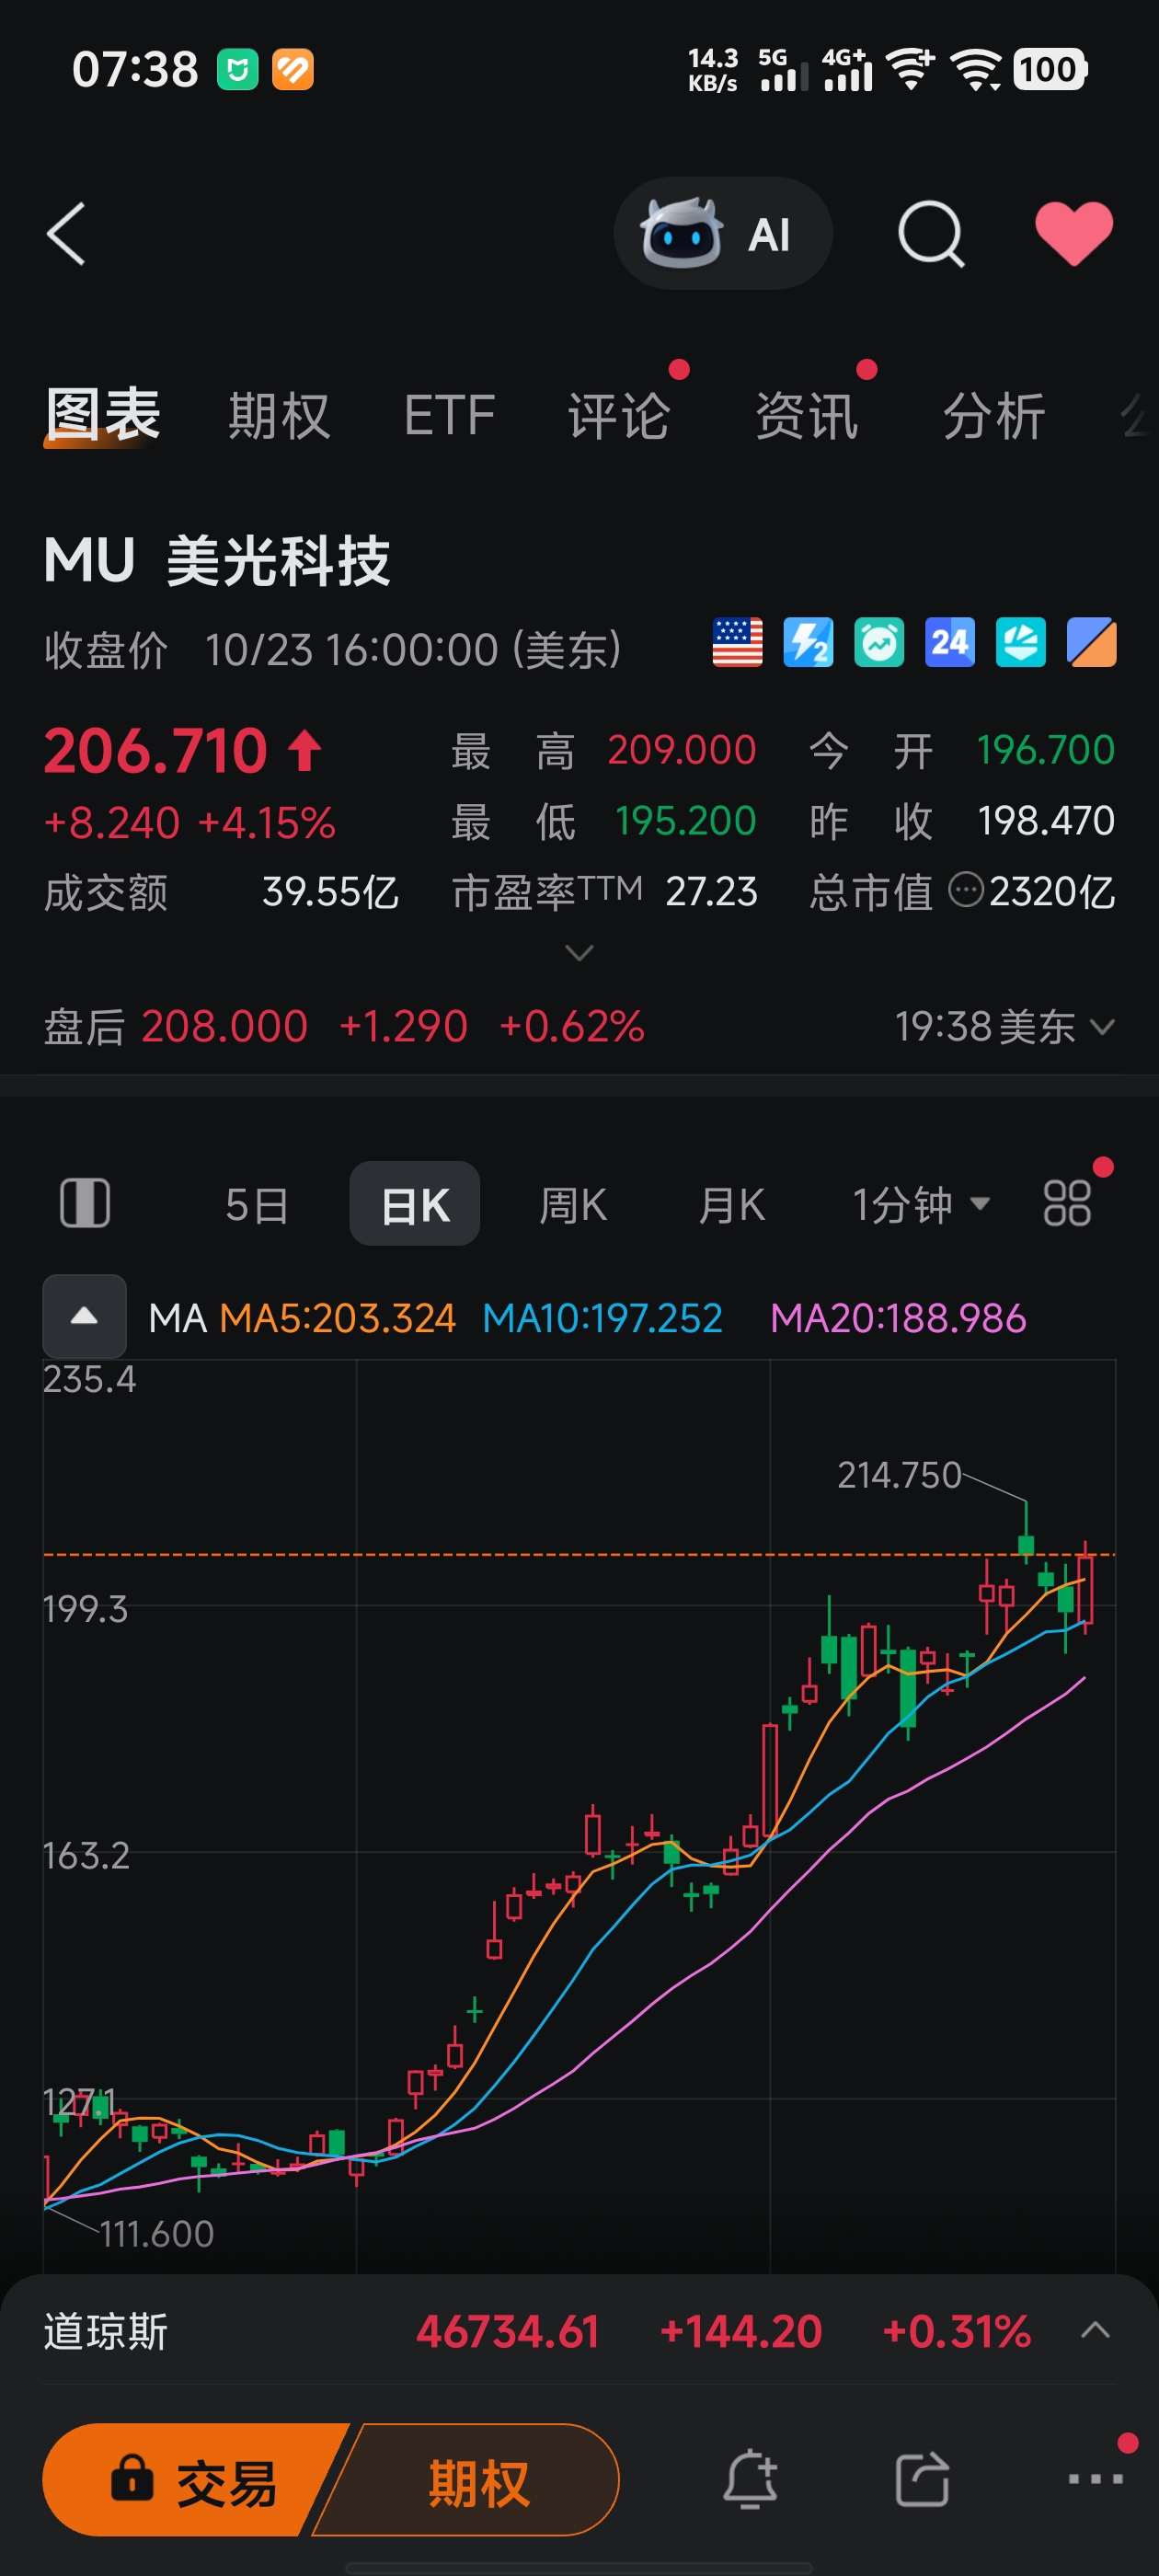Select the 周K chart period

[573, 1204]
